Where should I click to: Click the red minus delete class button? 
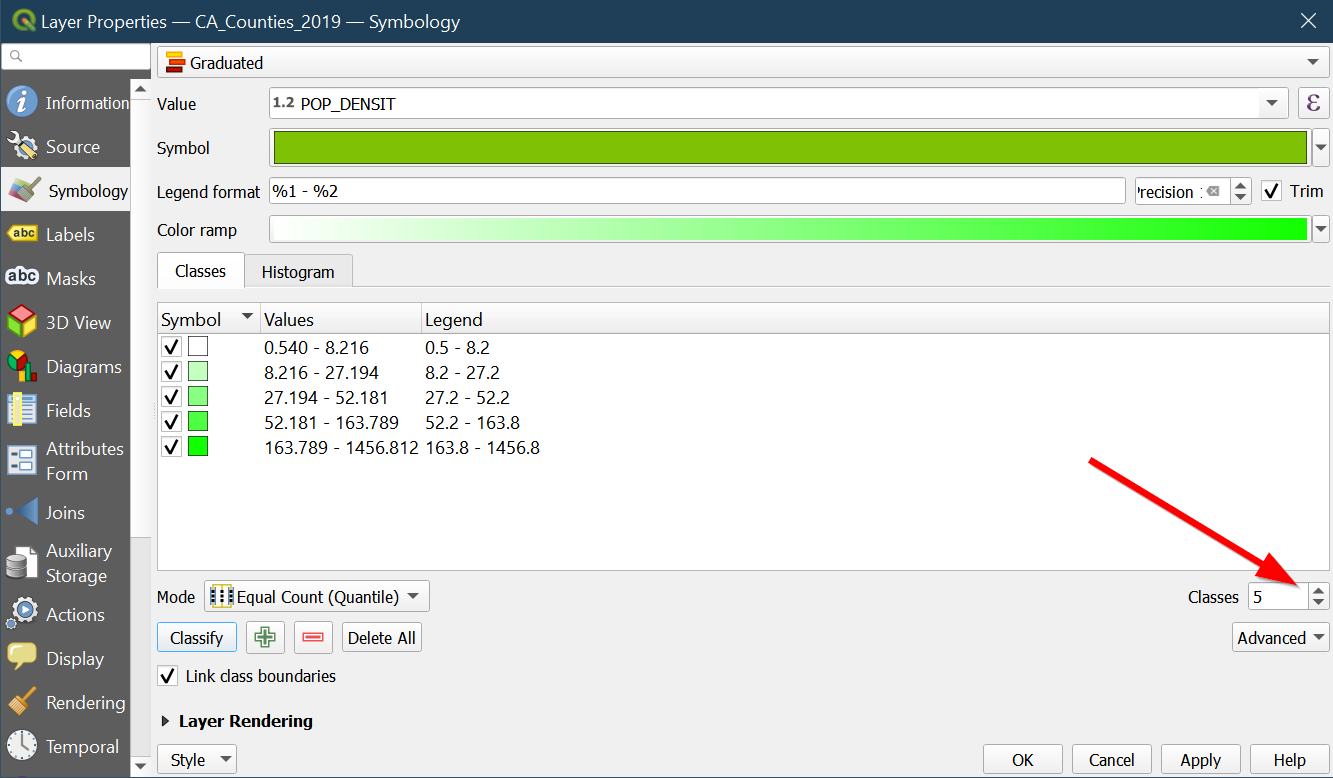(x=313, y=638)
